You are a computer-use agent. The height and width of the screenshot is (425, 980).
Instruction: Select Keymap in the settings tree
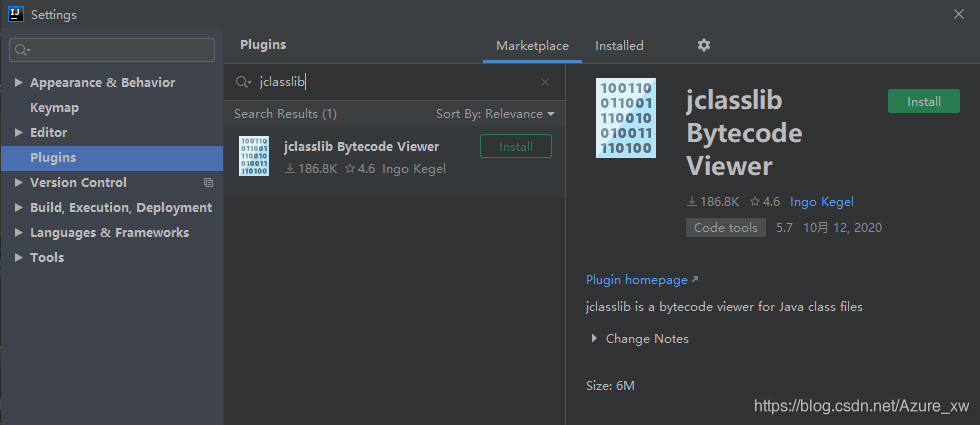click(x=54, y=108)
